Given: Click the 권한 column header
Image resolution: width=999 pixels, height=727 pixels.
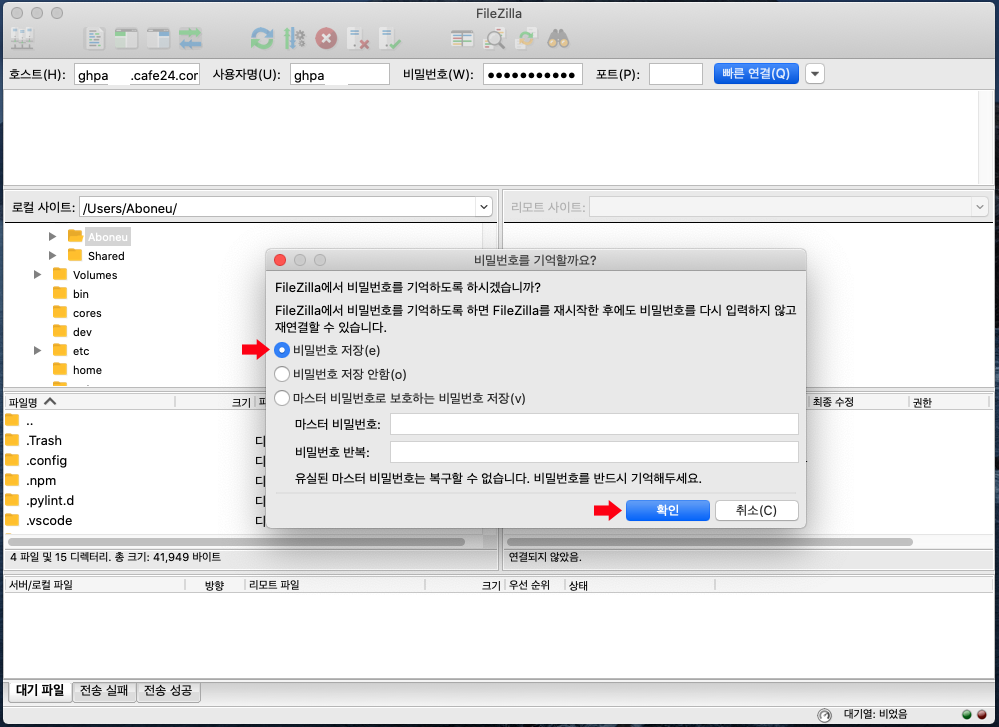Looking at the screenshot, I should tap(947, 402).
